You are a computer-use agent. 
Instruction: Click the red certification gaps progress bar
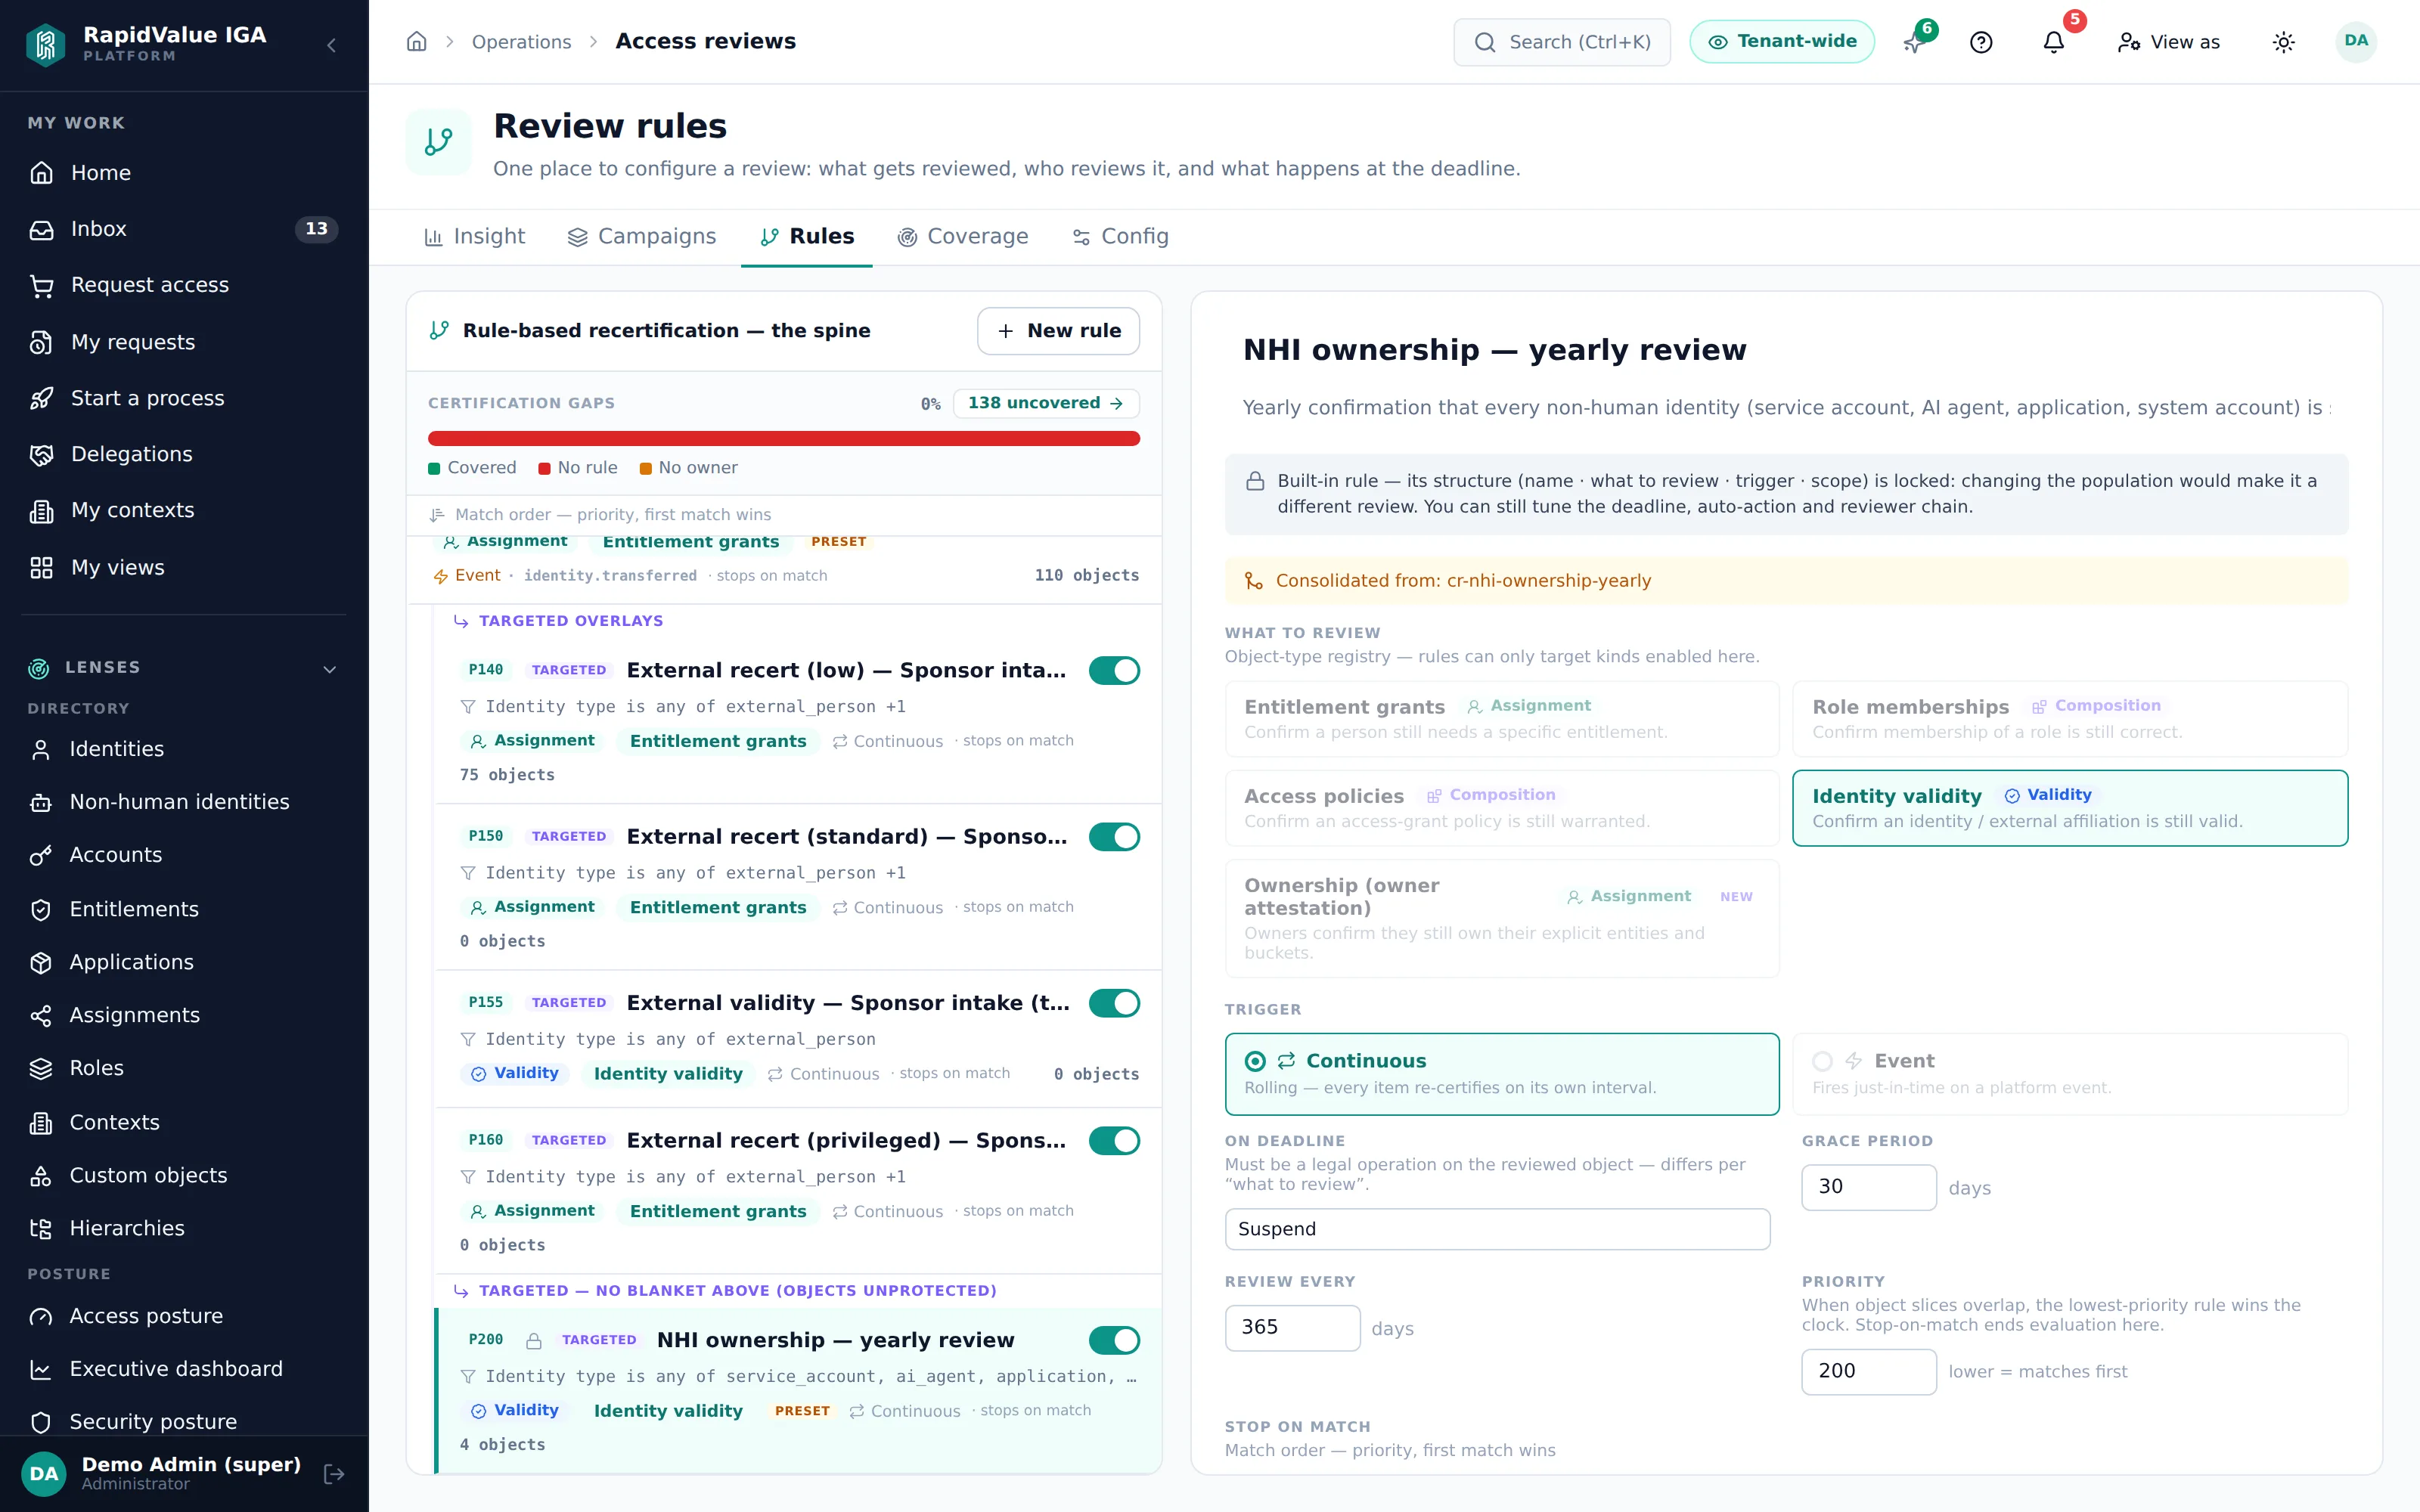pos(784,438)
